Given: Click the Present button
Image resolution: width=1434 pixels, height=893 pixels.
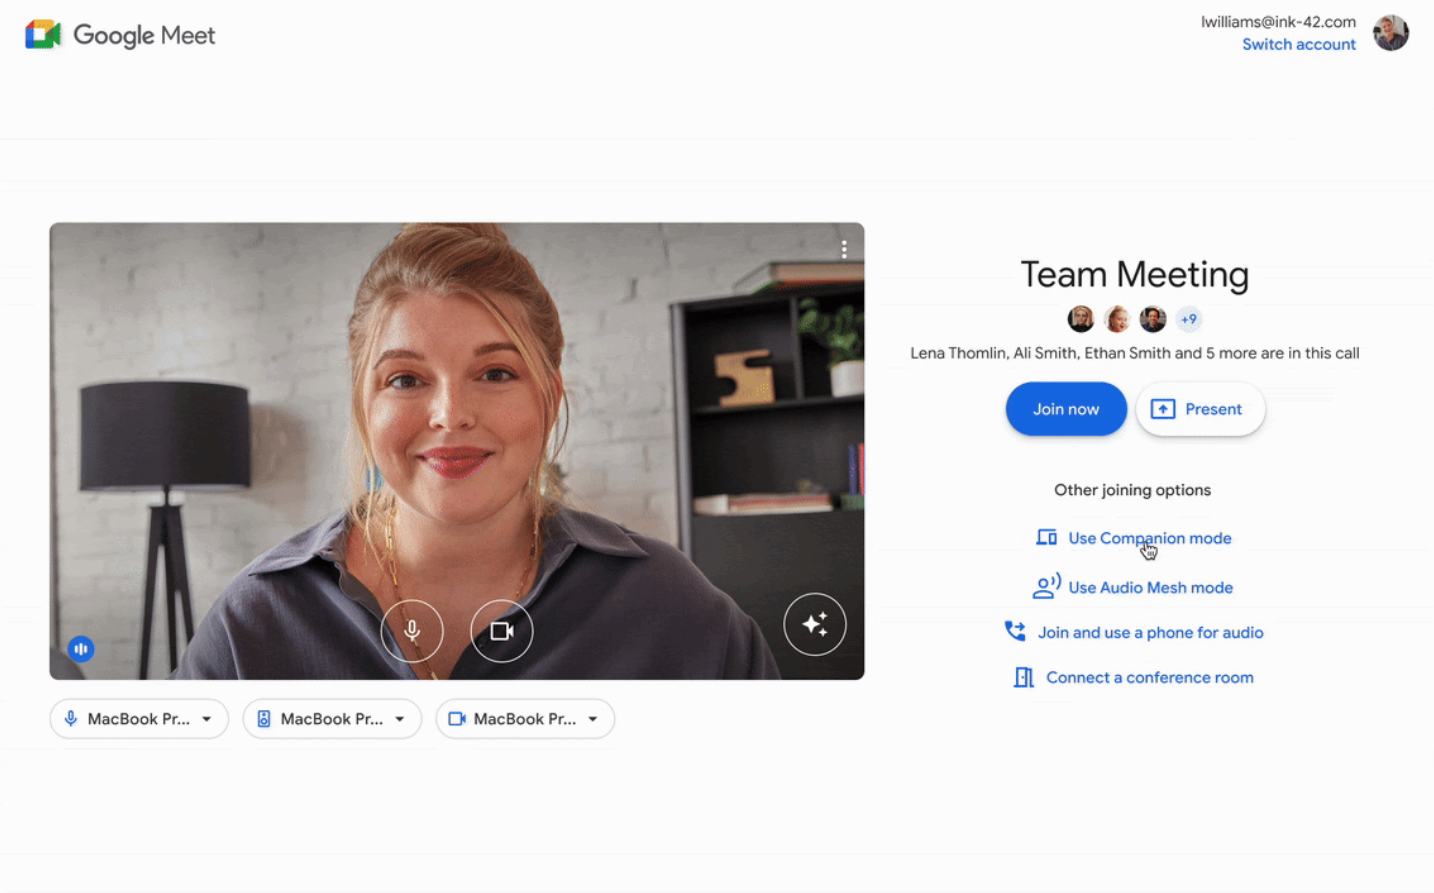Looking at the screenshot, I should coord(1199,408).
